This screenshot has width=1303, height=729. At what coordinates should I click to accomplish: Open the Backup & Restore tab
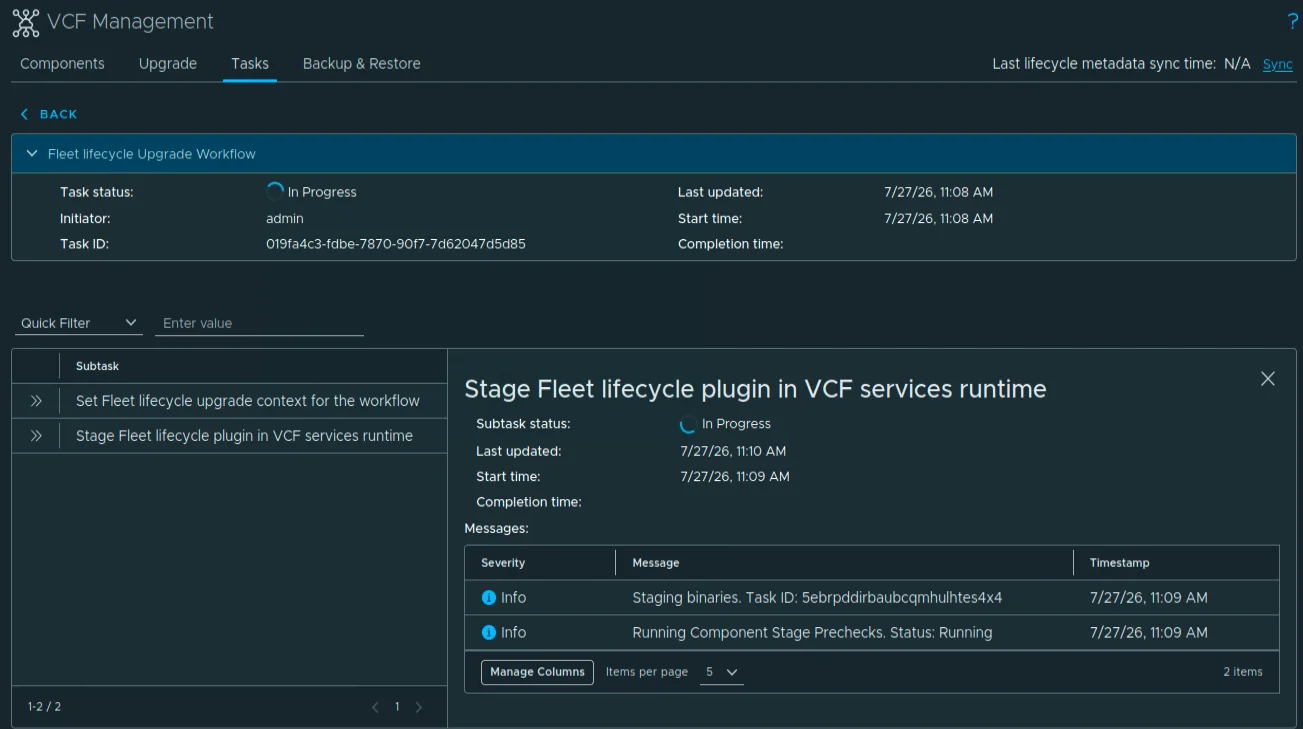362,63
